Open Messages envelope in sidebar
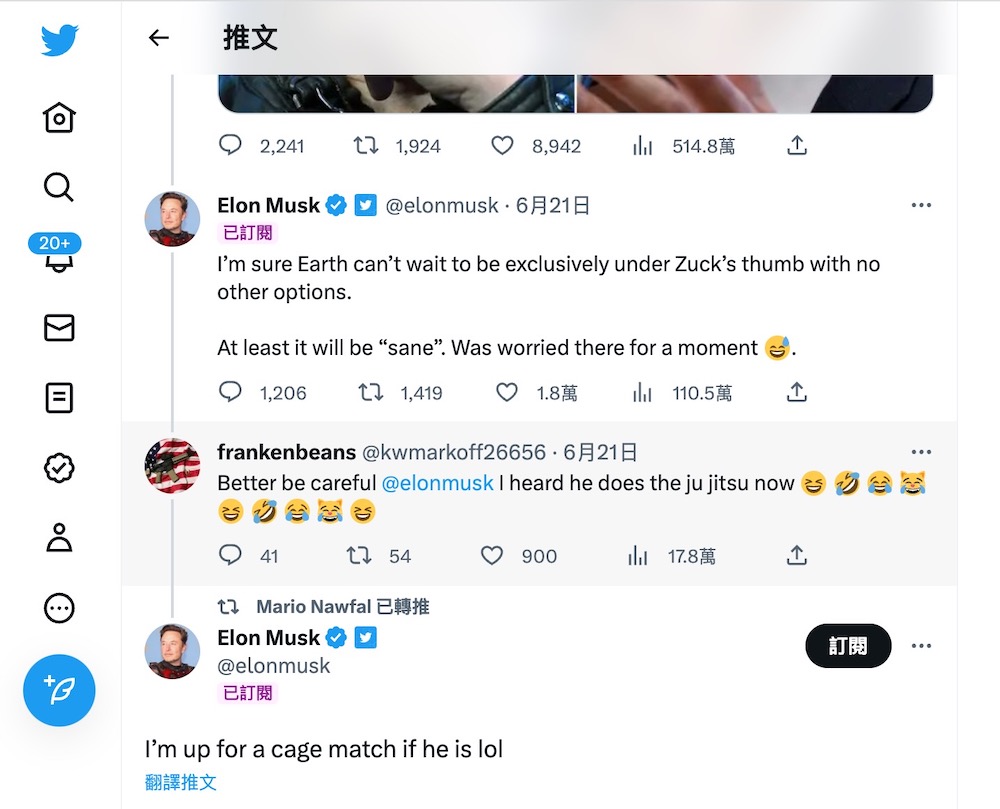The width and height of the screenshot is (1000, 809). (59, 327)
